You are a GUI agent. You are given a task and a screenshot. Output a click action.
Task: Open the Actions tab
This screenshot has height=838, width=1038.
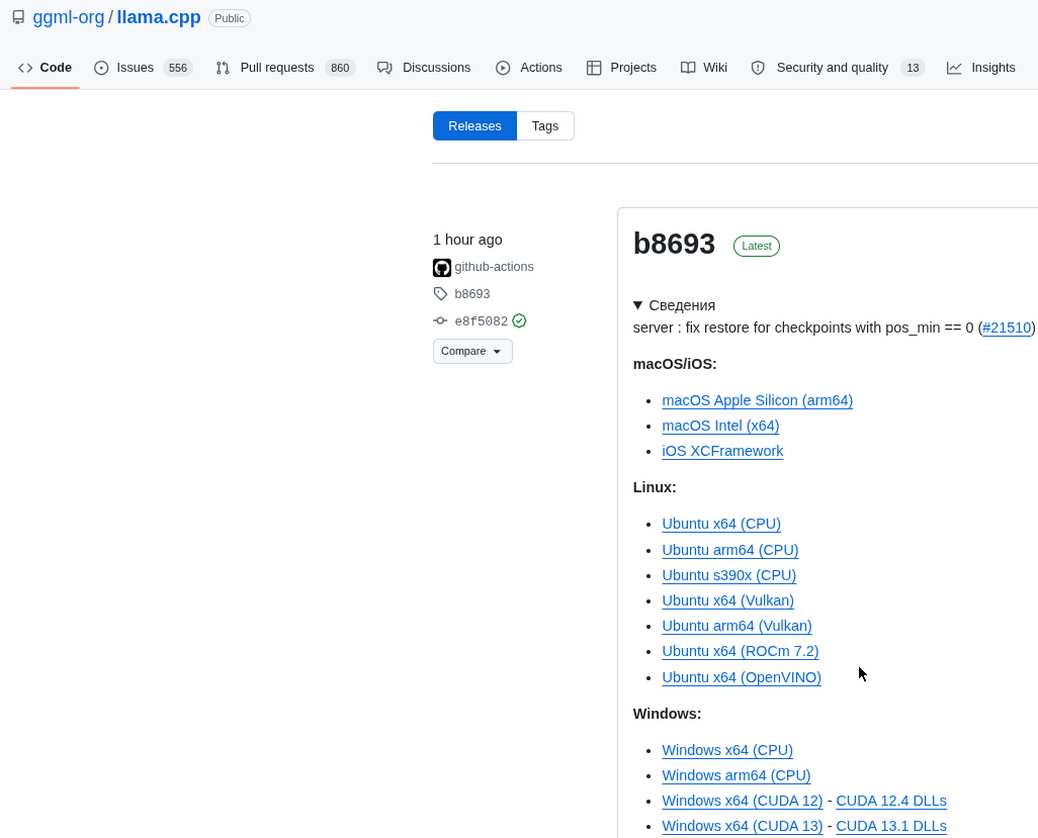tap(529, 68)
